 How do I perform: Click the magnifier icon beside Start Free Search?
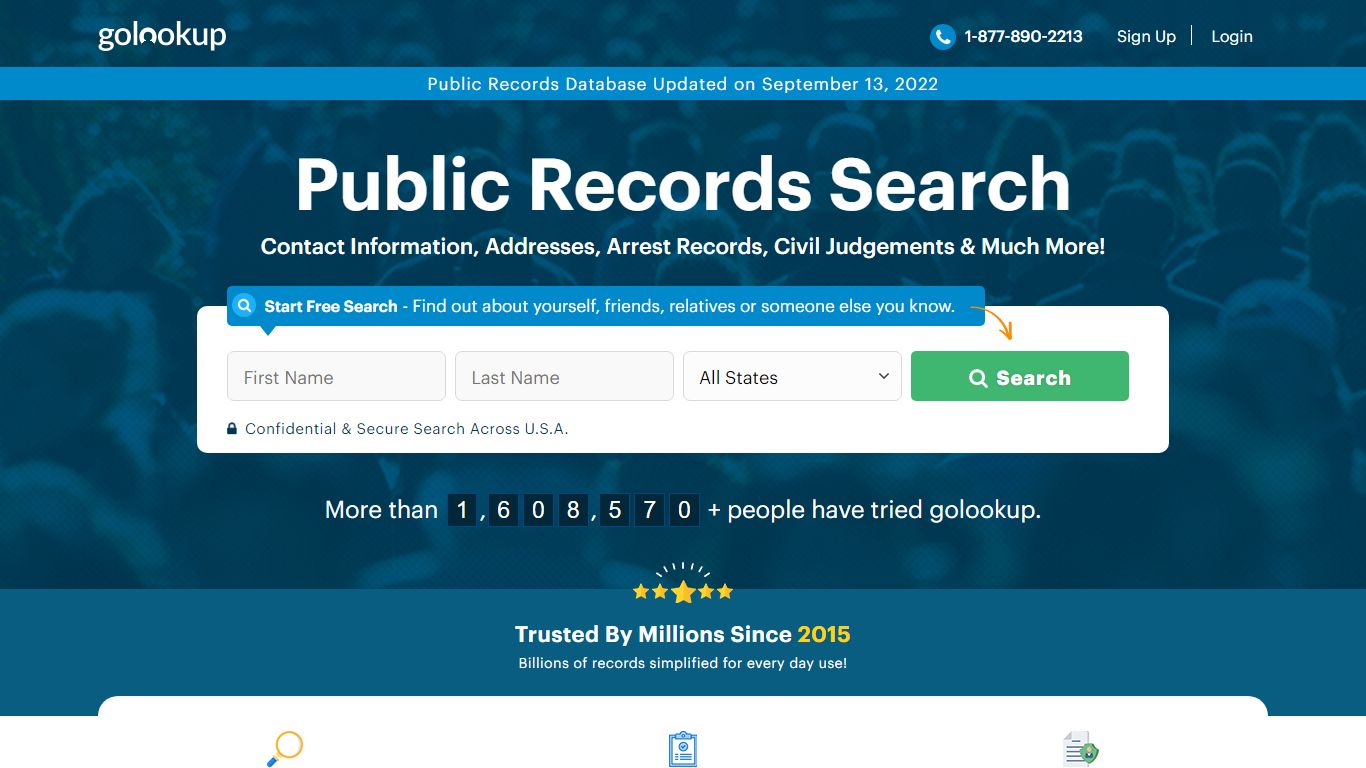244,305
